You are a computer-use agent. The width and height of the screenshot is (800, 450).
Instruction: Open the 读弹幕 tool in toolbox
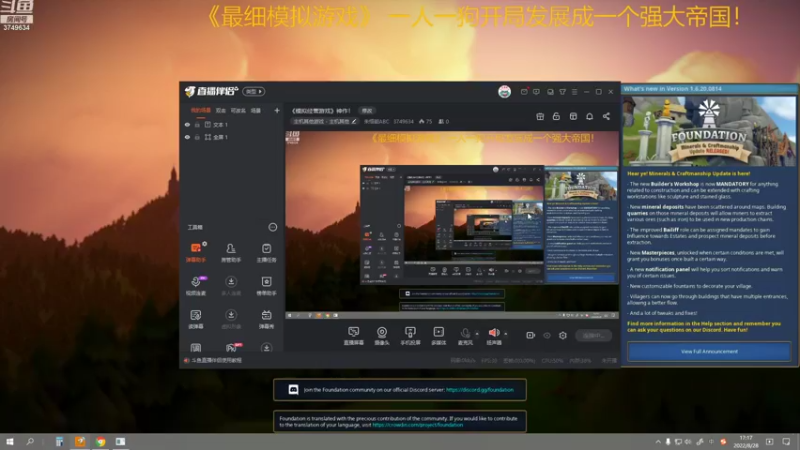pyautogui.click(x=196, y=318)
